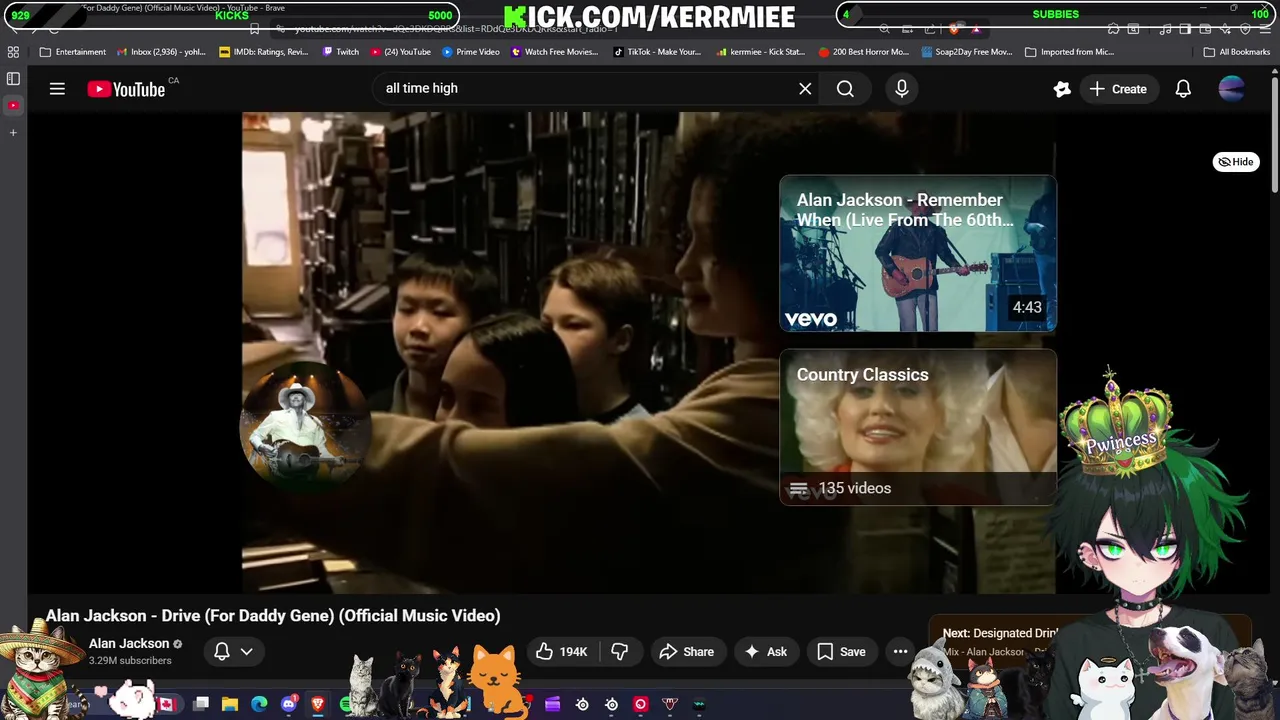Open the Gmail Inbox bookmark
This screenshot has width=1280, height=720.
click(161, 52)
